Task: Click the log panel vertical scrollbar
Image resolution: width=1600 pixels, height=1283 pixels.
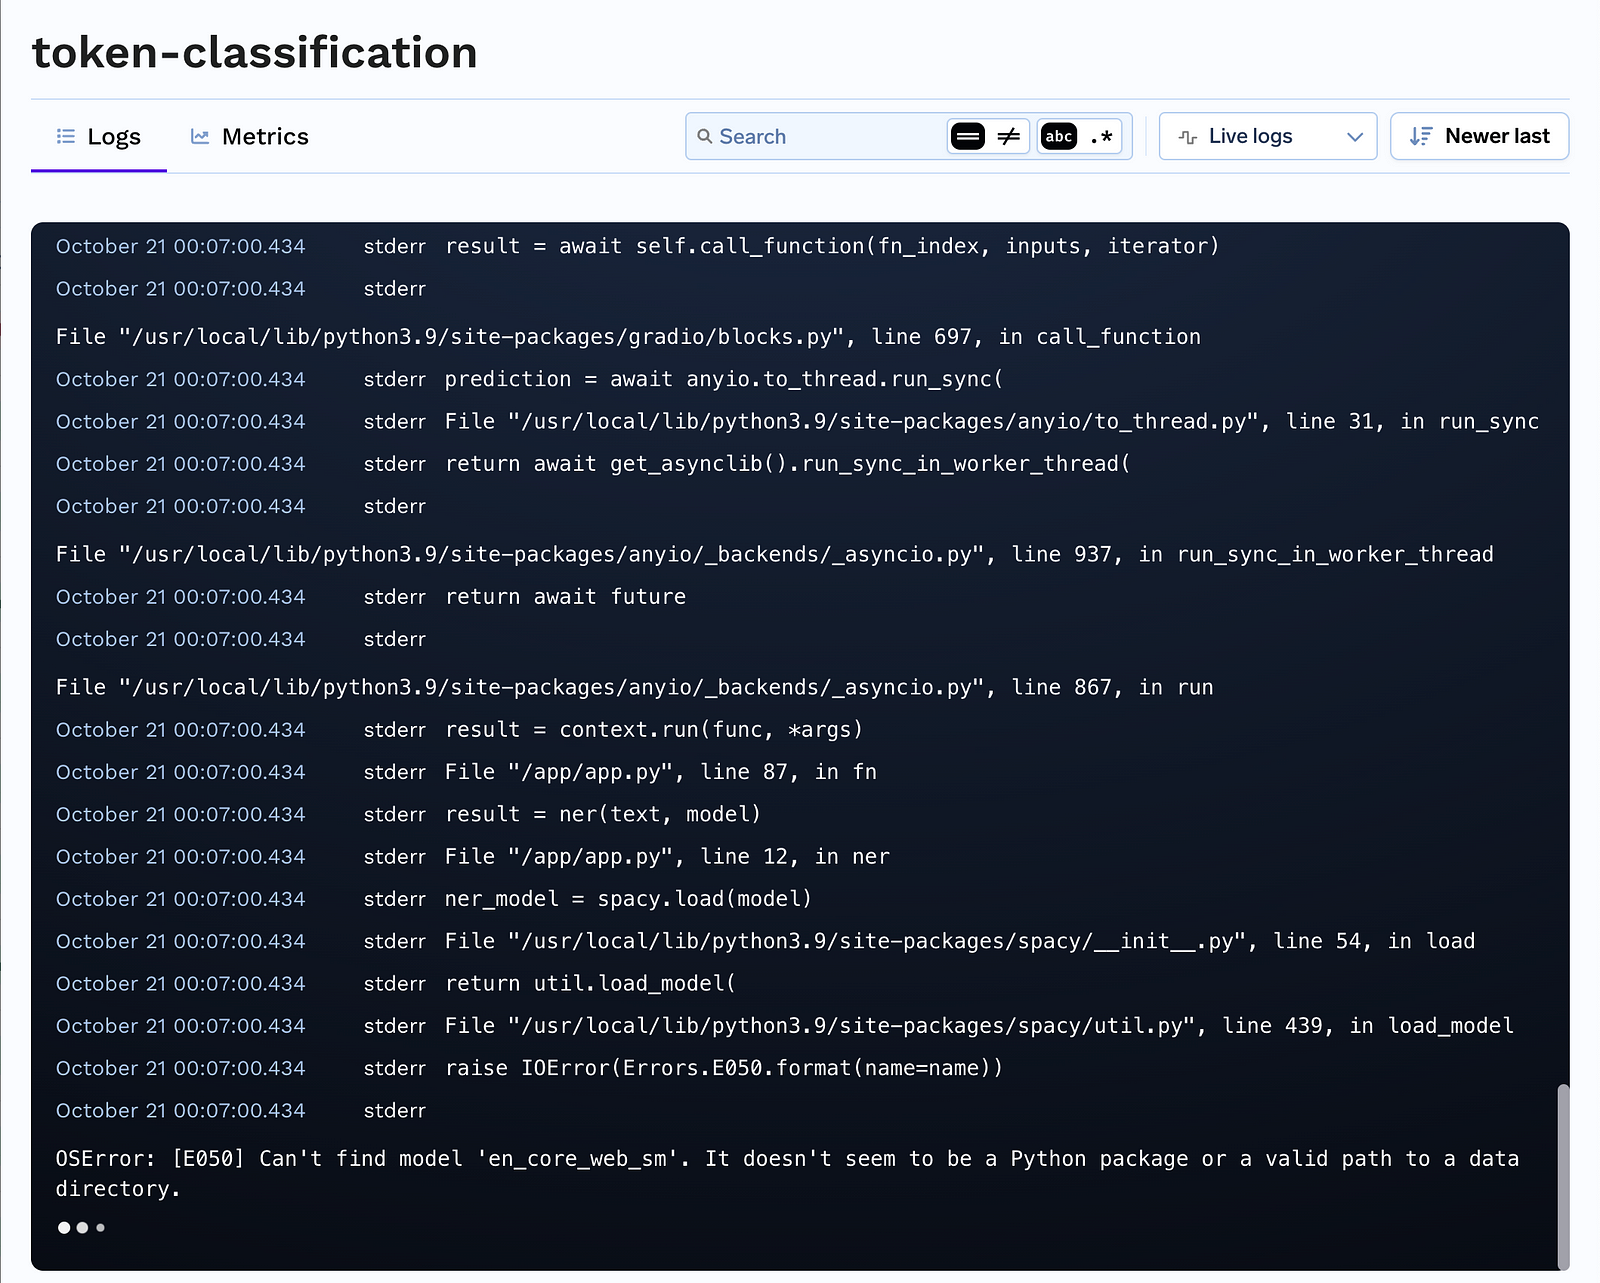Action: [x=1563, y=1175]
